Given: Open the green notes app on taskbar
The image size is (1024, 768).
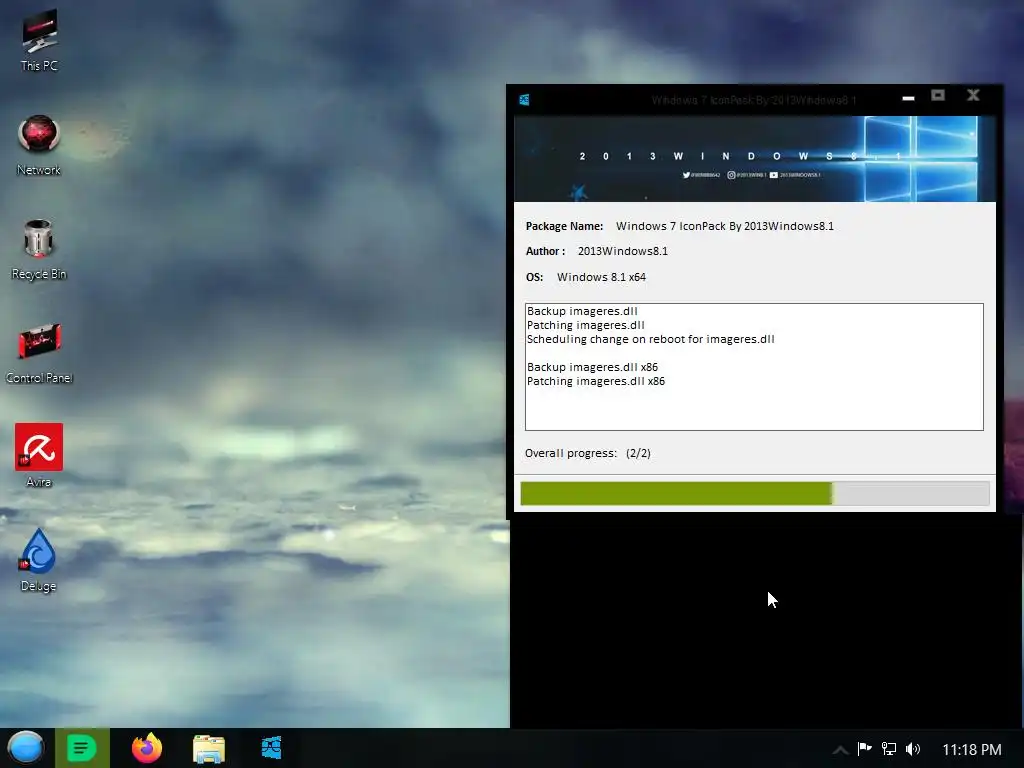Looking at the screenshot, I should pyautogui.click(x=82, y=748).
